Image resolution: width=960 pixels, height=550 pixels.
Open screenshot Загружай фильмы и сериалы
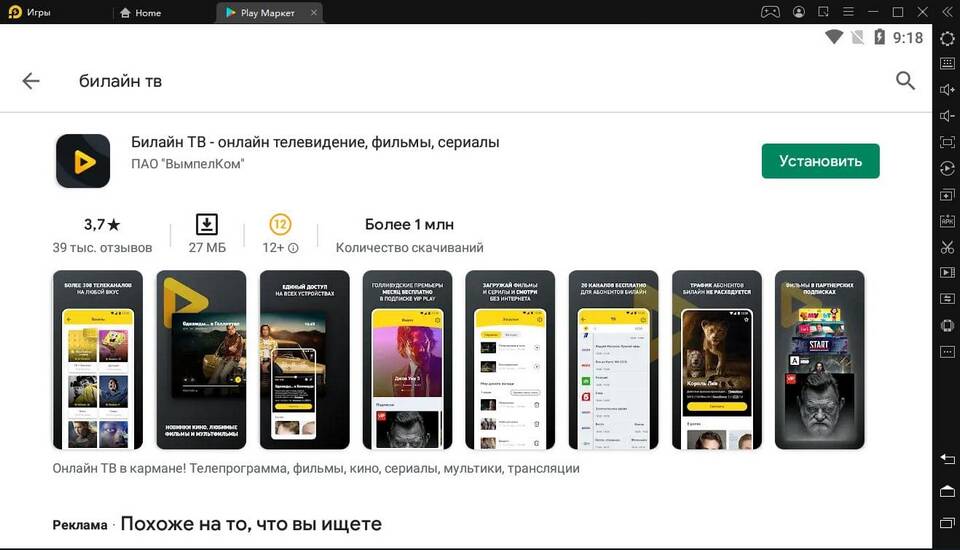coord(510,360)
